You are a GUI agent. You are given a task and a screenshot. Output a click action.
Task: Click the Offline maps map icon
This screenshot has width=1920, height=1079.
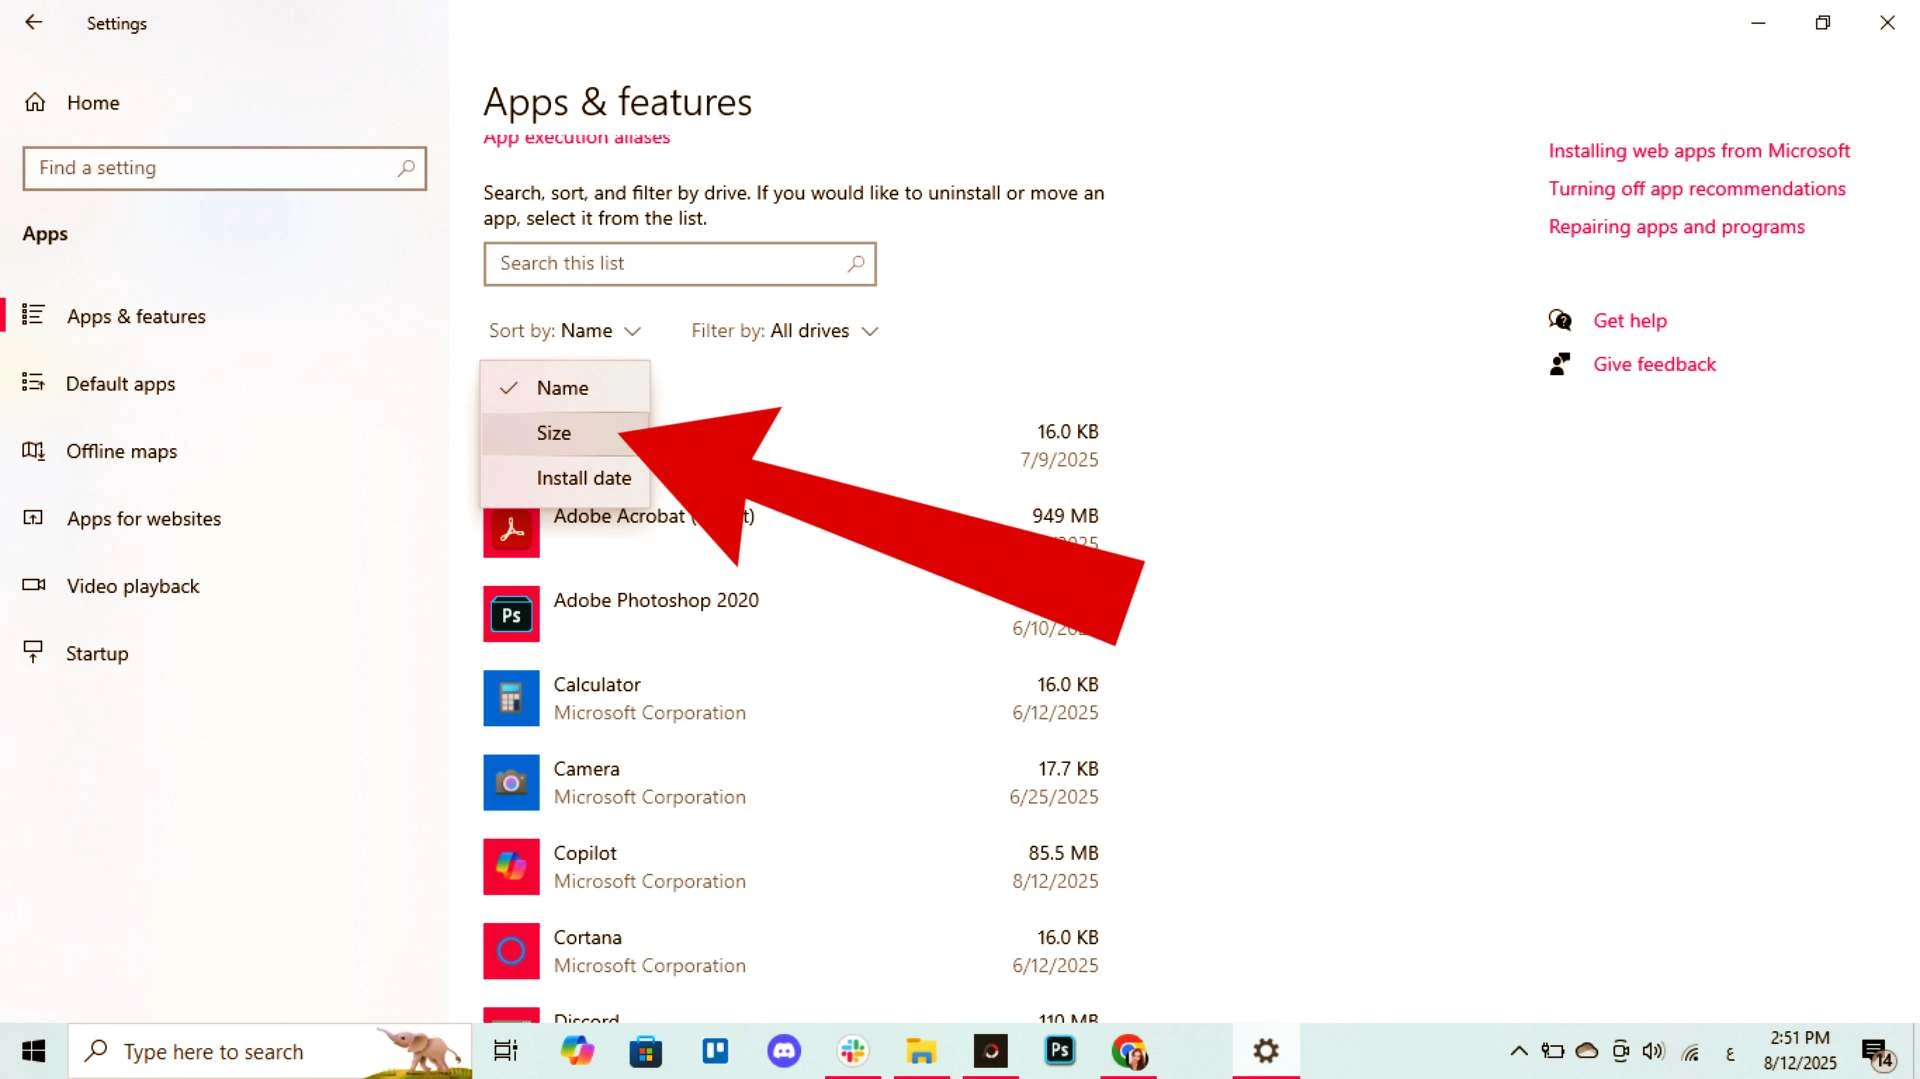point(33,450)
